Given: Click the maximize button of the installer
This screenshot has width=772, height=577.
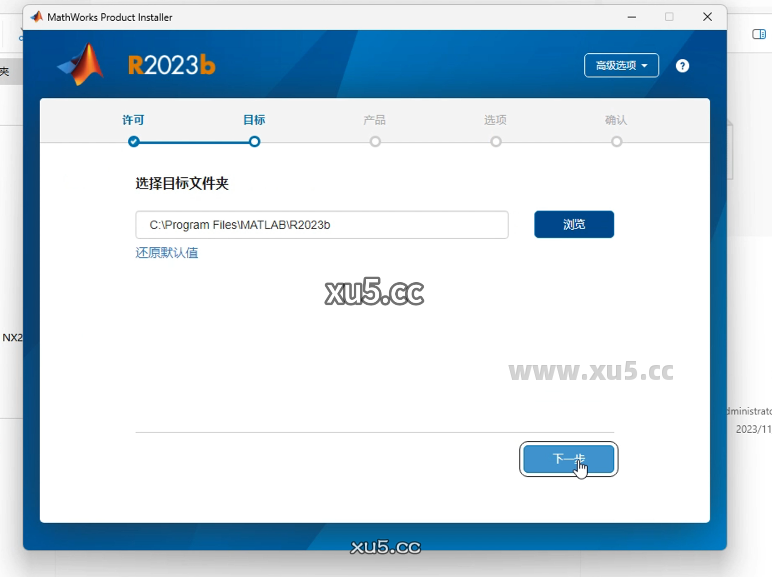Looking at the screenshot, I should tap(669, 17).
